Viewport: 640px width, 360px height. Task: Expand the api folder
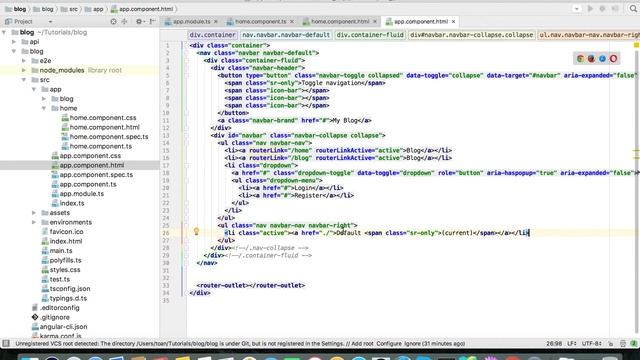pos(14,42)
